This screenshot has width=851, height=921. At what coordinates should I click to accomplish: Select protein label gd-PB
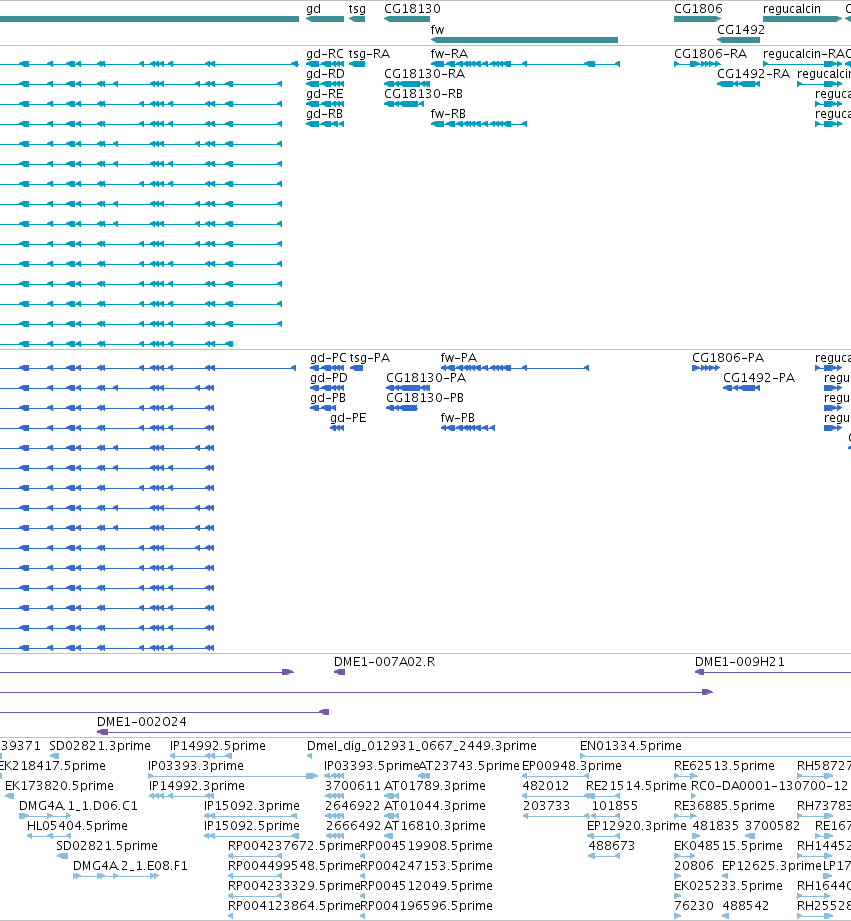pos(328,398)
